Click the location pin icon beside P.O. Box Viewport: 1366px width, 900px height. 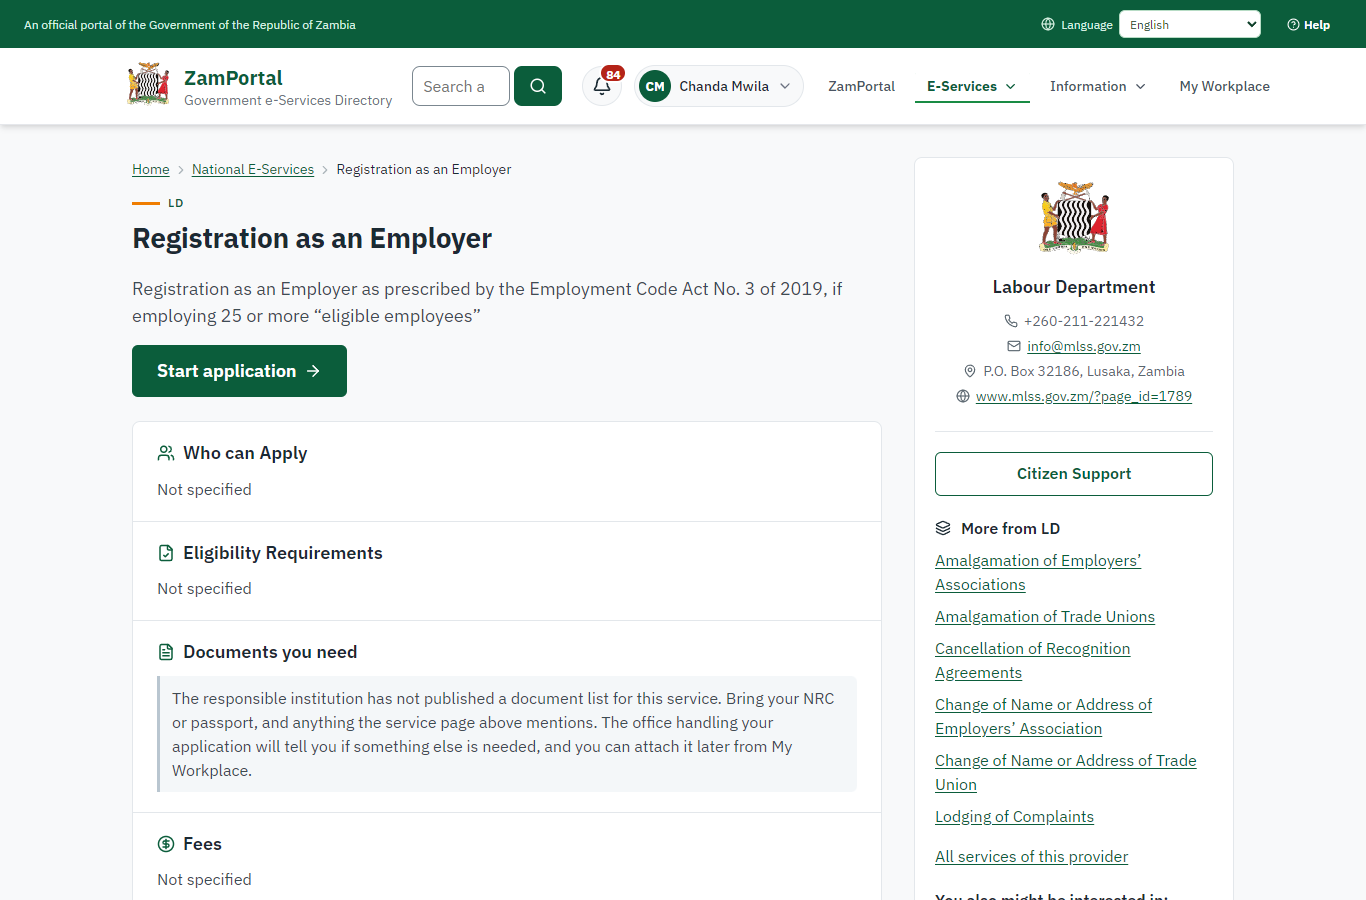[970, 371]
